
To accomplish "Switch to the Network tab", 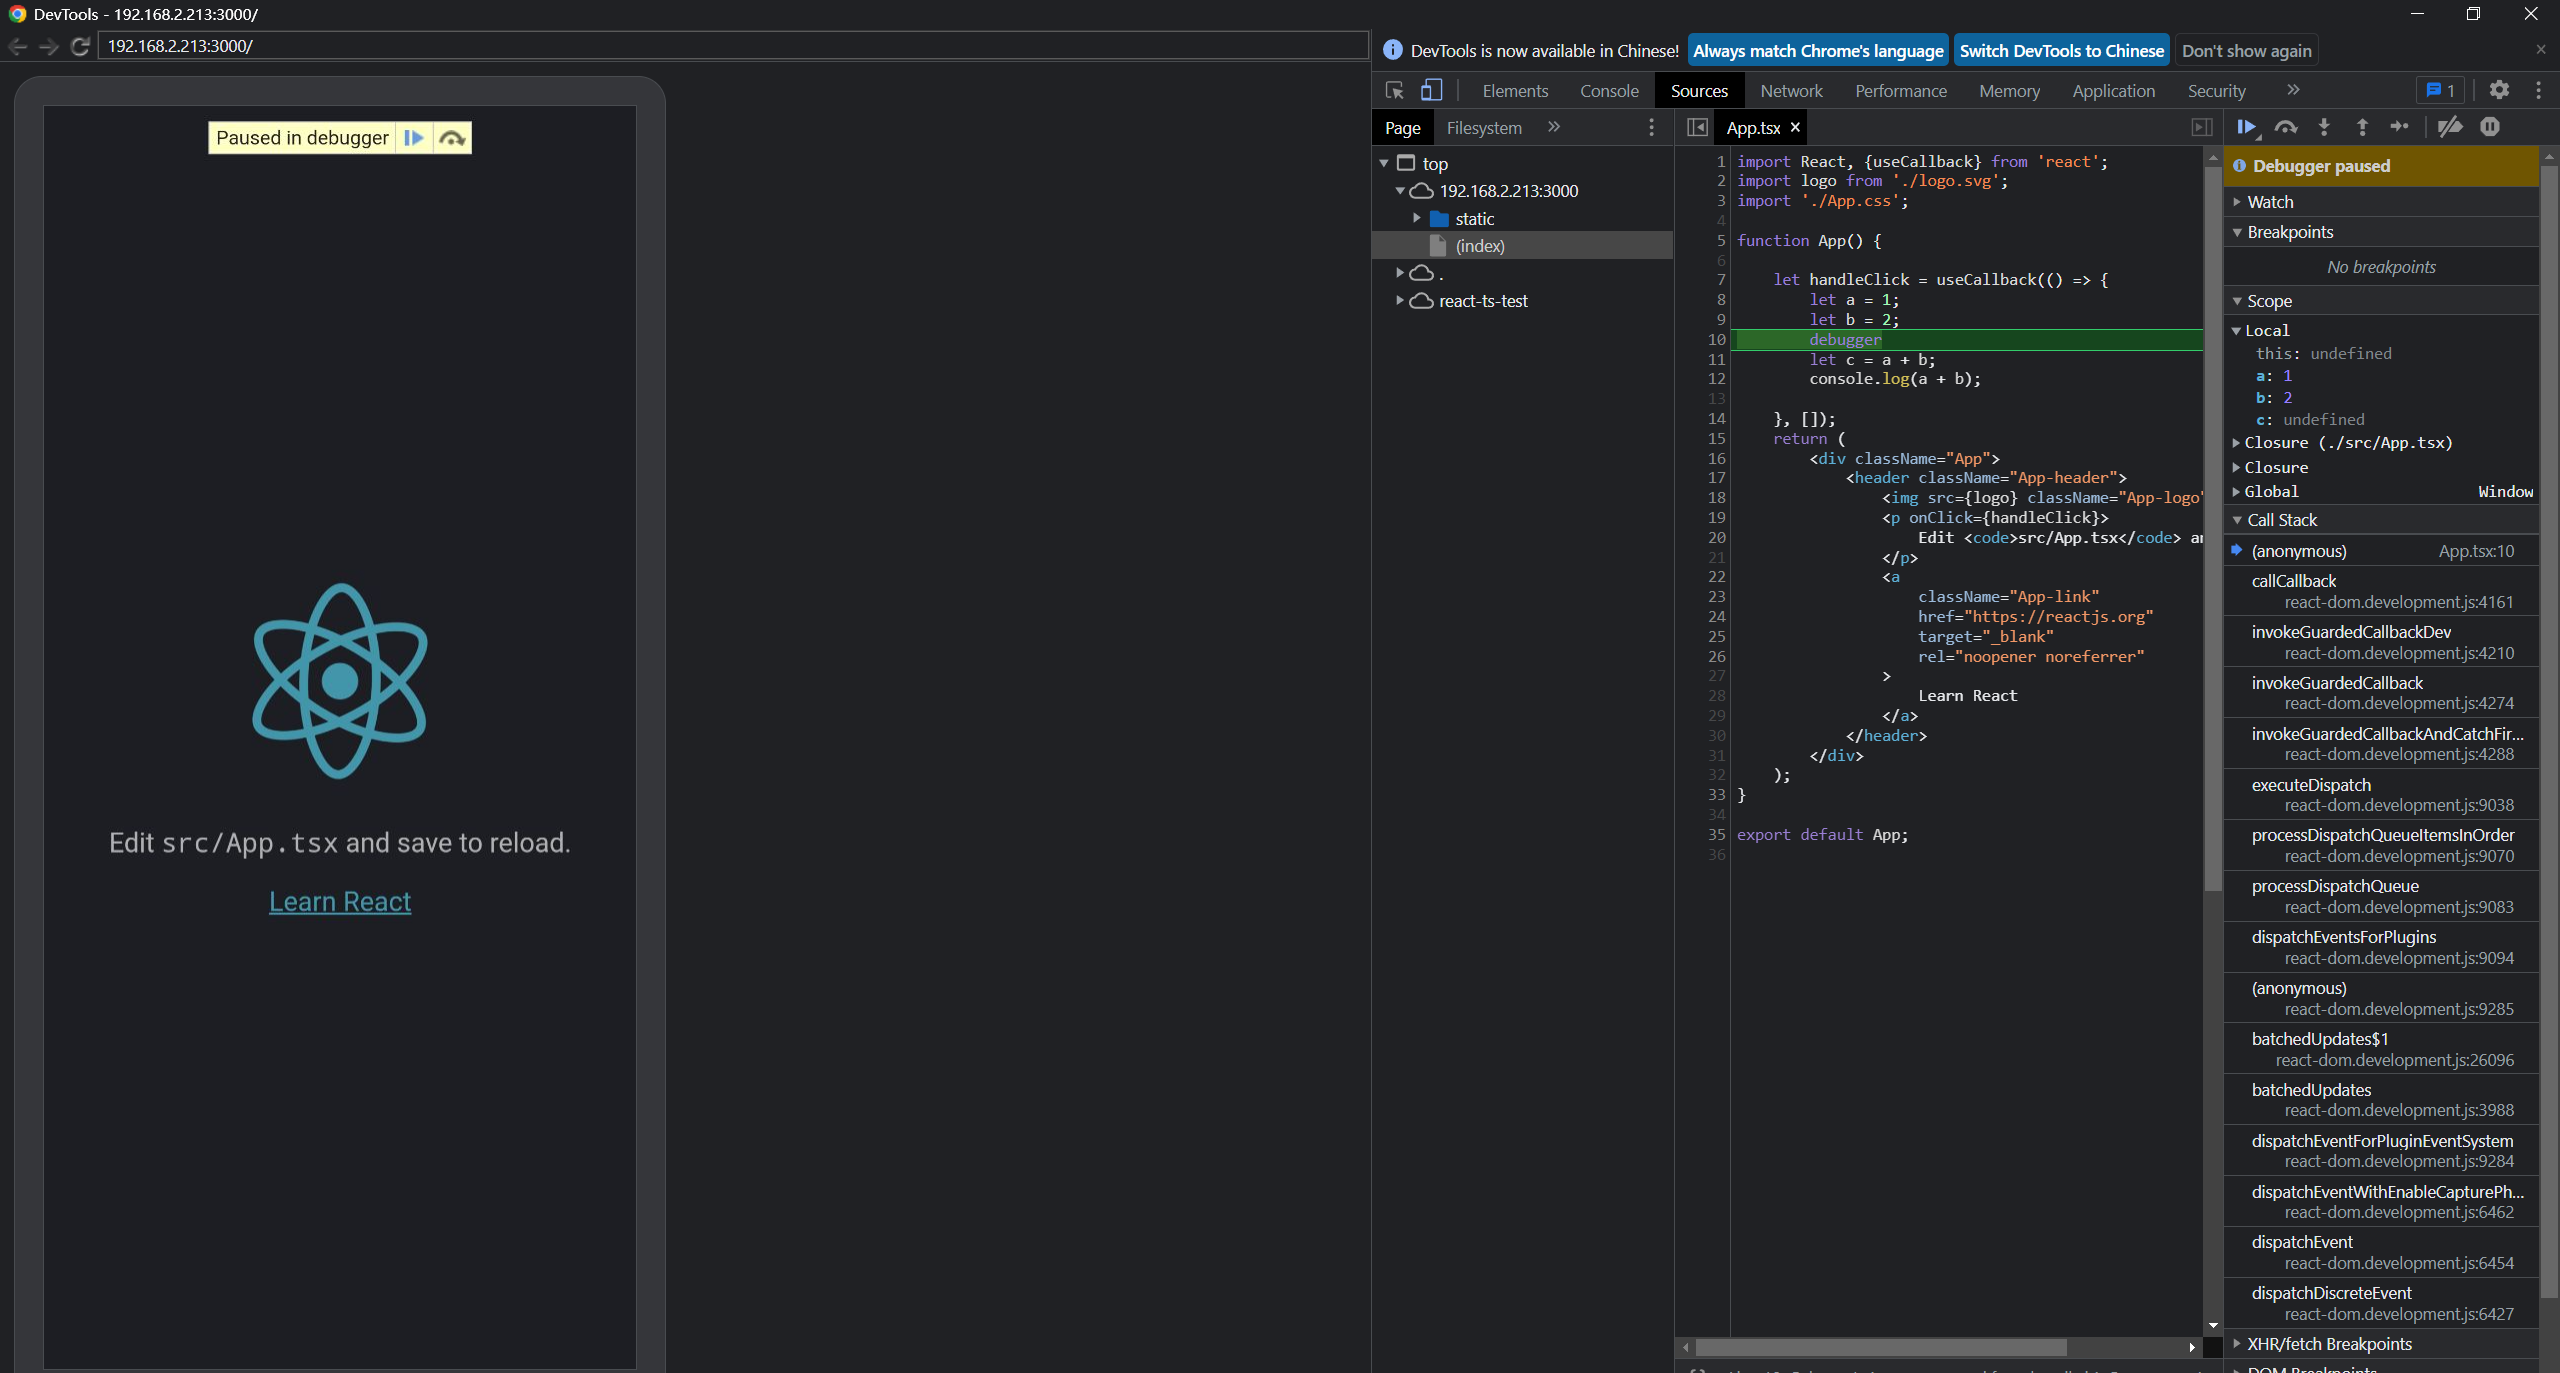I will [x=1791, y=91].
